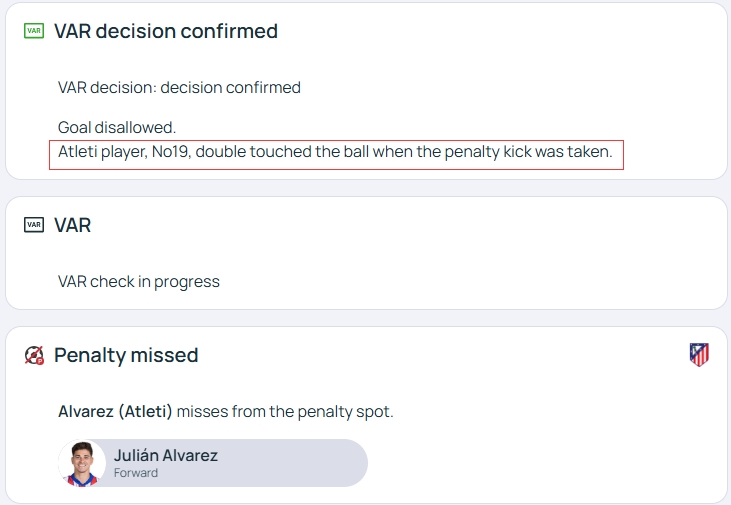Click the green VAR confirmed icon

tap(34, 31)
